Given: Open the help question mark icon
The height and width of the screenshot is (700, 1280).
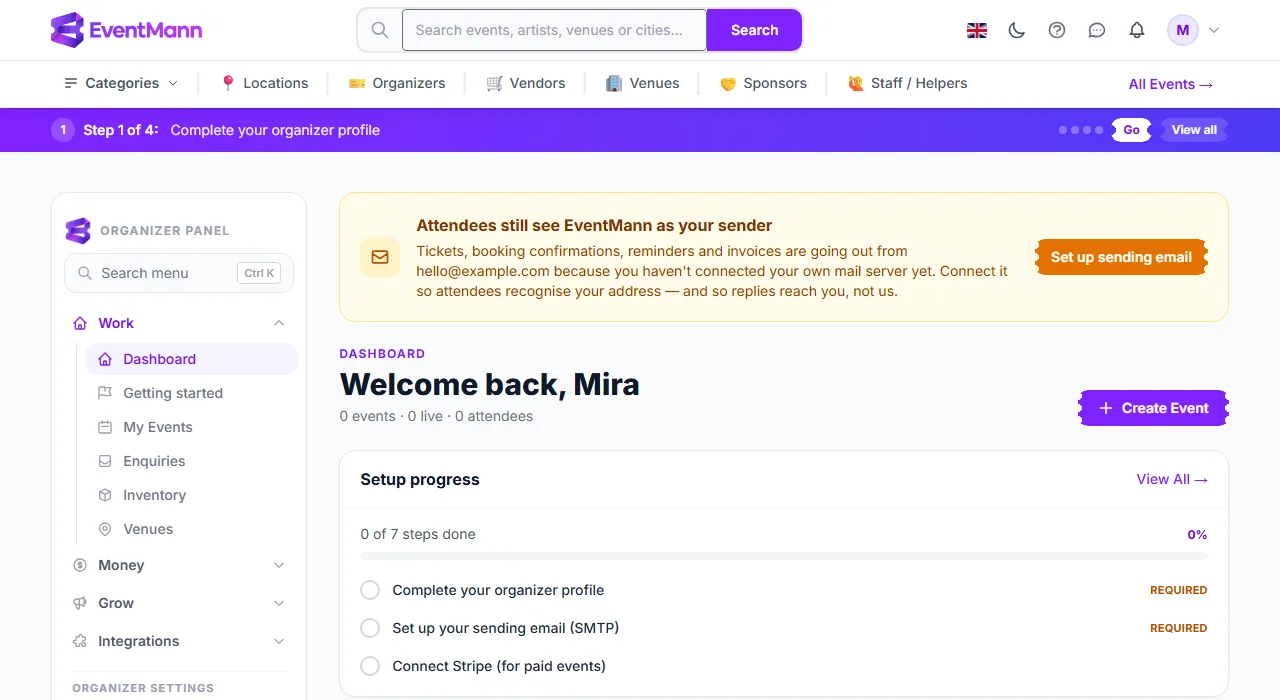Looking at the screenshot, I should (x=1057, y=30).
